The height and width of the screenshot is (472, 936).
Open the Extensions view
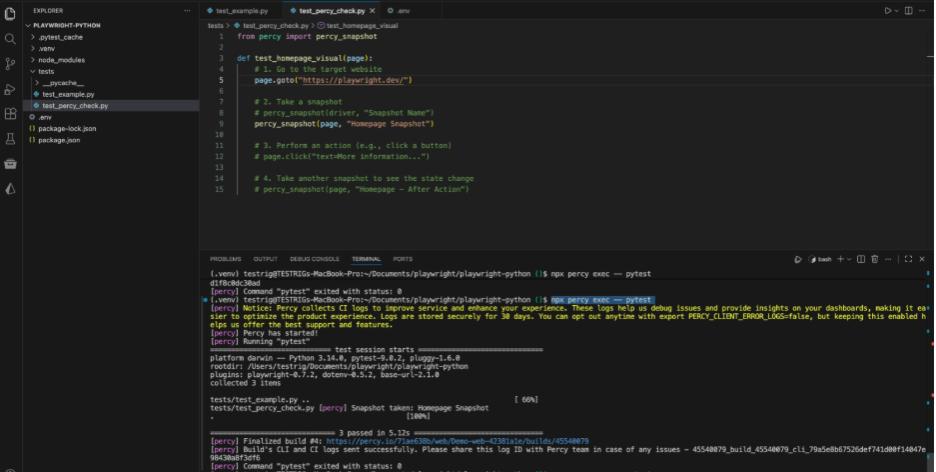coord(10,114)
